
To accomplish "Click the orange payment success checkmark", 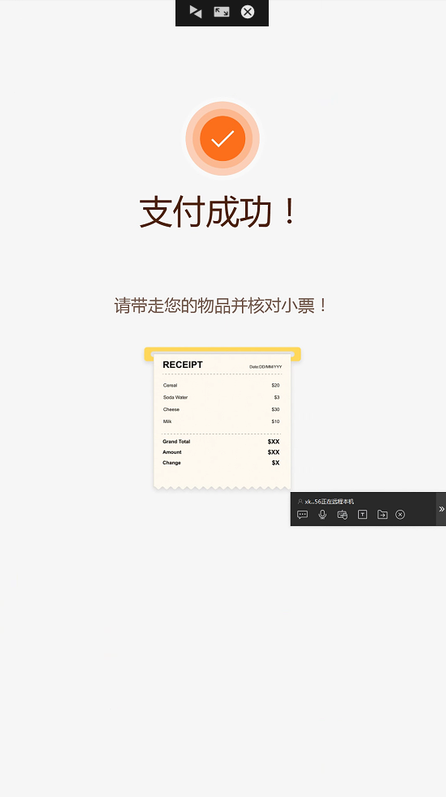I will [x=223, y=139].
